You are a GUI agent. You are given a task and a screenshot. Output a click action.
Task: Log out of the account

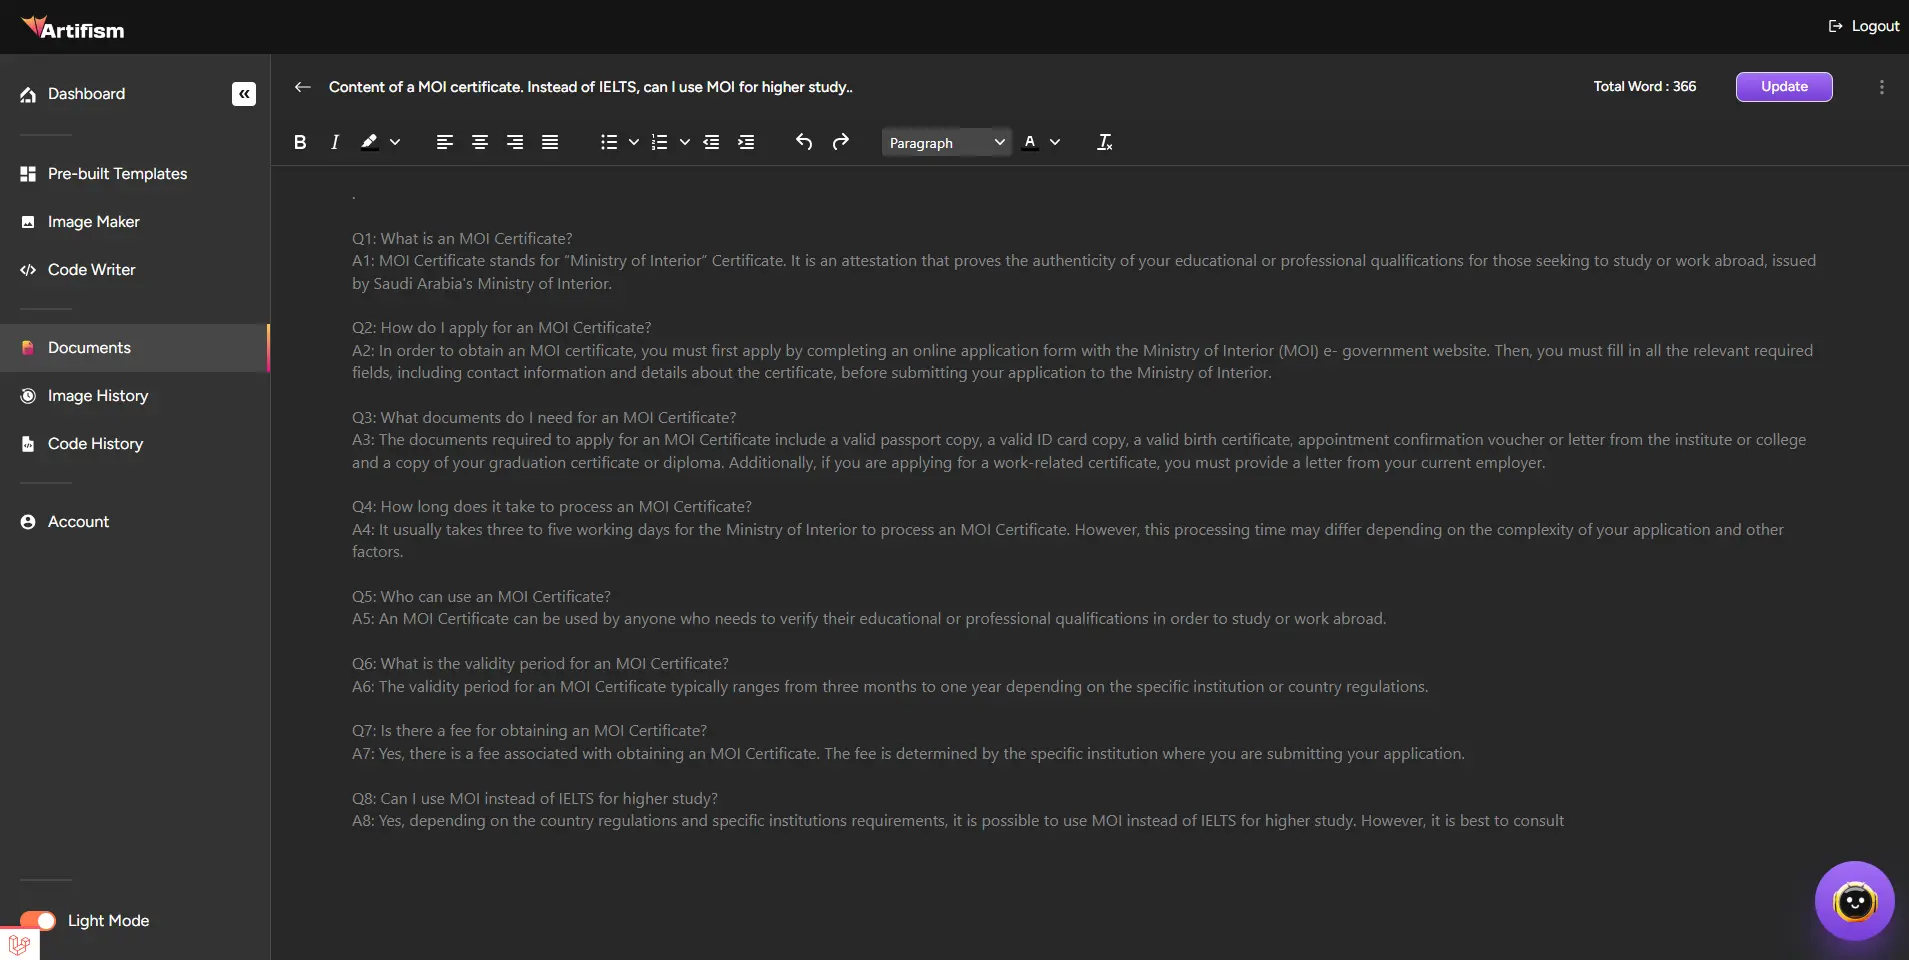coord(1864,26)
